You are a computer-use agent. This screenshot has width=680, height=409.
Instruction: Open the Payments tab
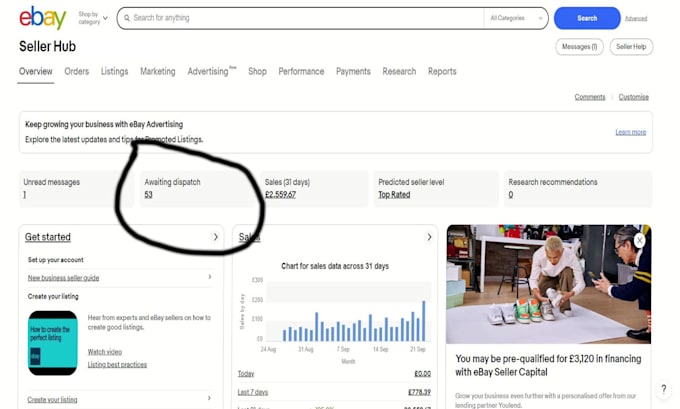[353, 71]
